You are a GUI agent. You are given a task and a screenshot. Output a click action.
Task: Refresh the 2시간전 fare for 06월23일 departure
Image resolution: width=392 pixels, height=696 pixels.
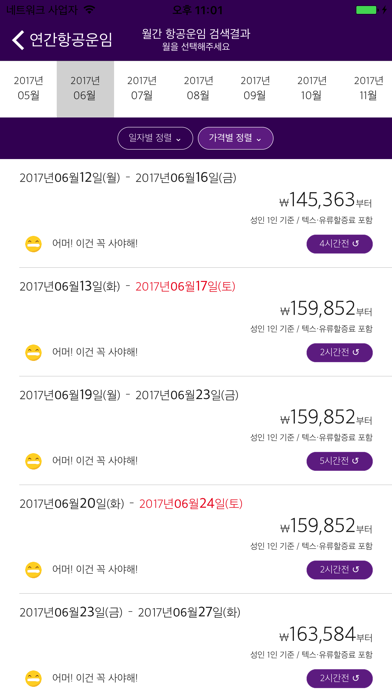point(340,678)
